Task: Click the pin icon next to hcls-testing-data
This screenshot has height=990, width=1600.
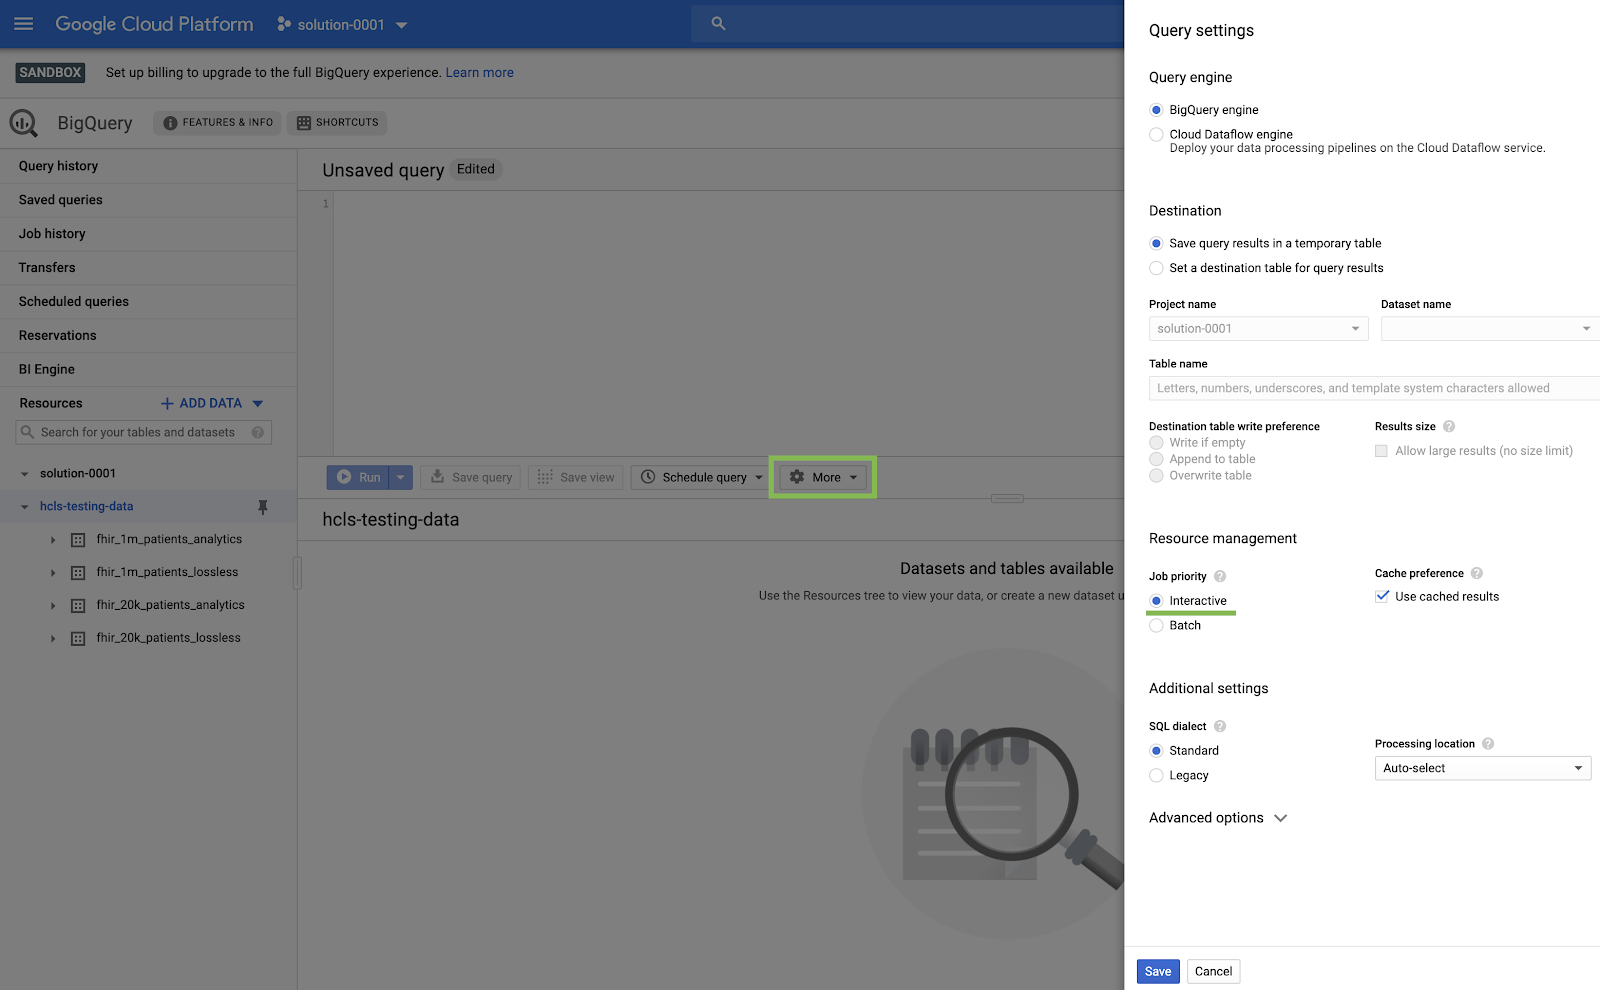Action: click(x=263, y=507)
